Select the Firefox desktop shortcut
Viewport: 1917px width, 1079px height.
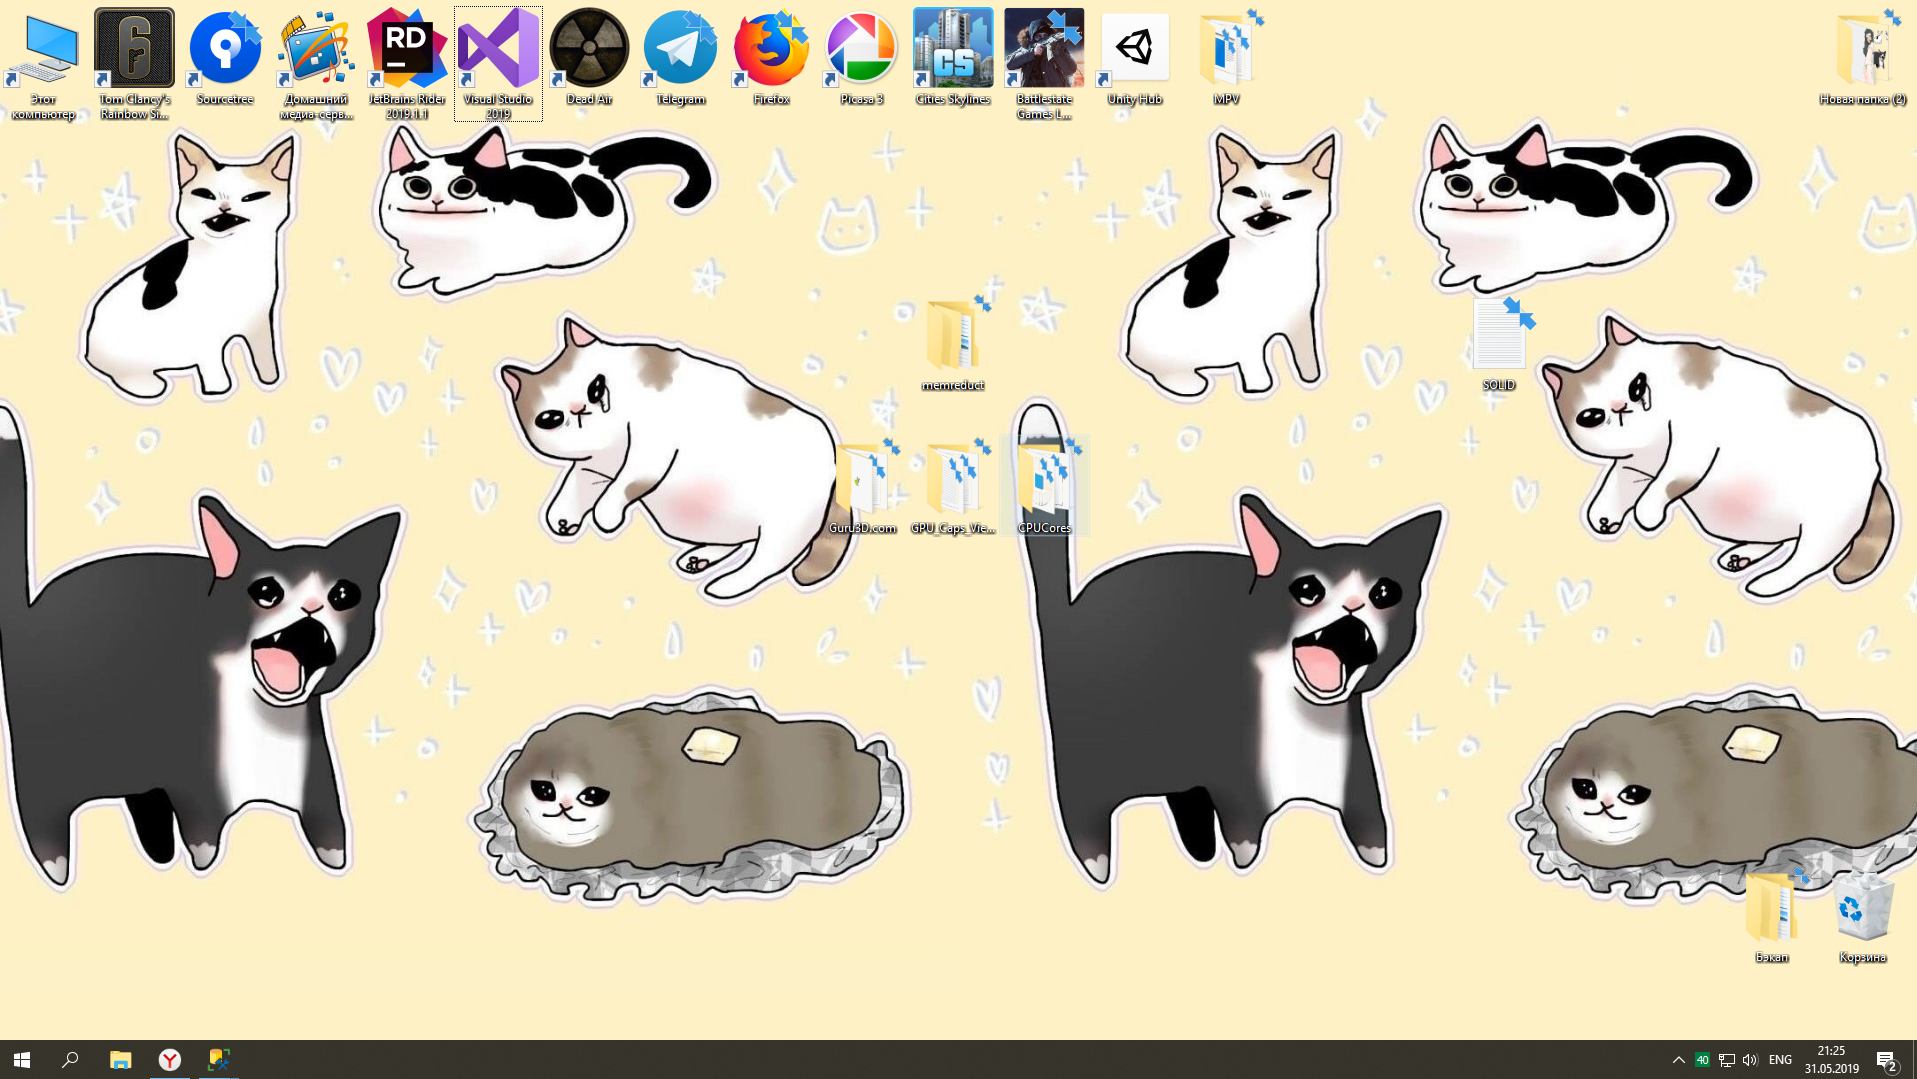(x=771, y=57)
